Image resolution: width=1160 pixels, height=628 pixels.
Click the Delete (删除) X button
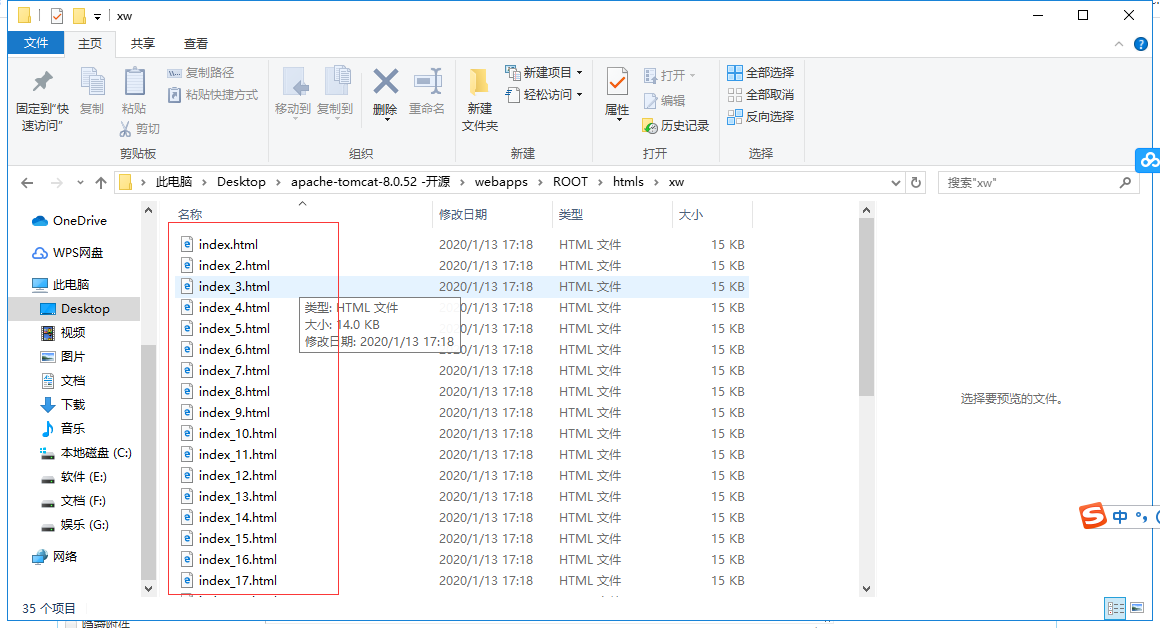click(385, 92)
